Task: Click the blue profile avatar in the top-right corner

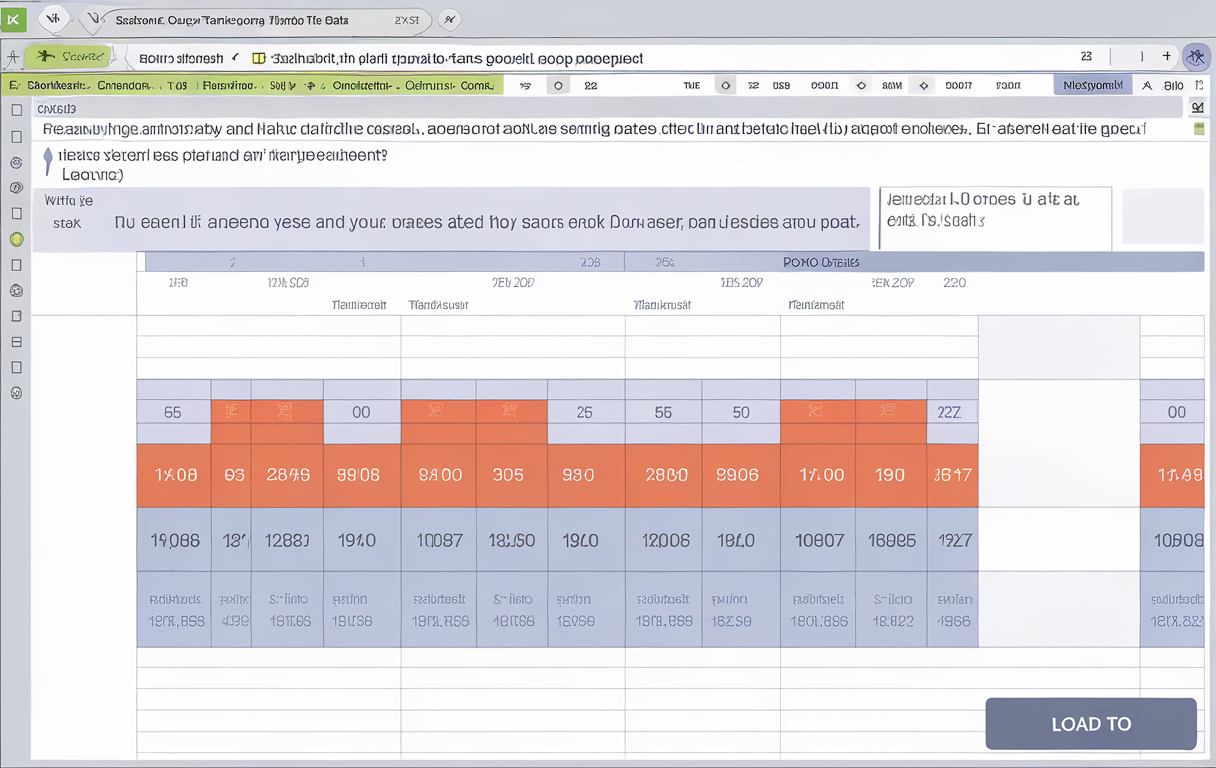Action: click(1196, 56)
